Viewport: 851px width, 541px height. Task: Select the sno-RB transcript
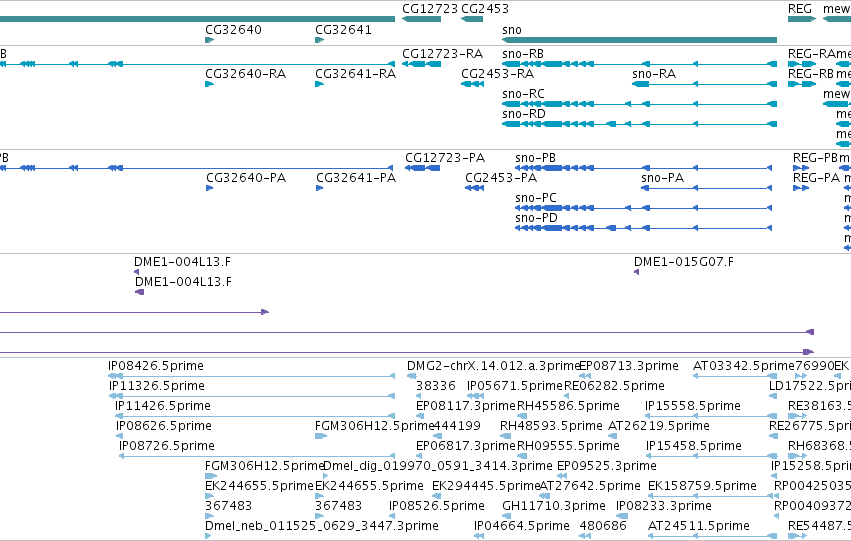pyautogui.click(x=639, y=64)
